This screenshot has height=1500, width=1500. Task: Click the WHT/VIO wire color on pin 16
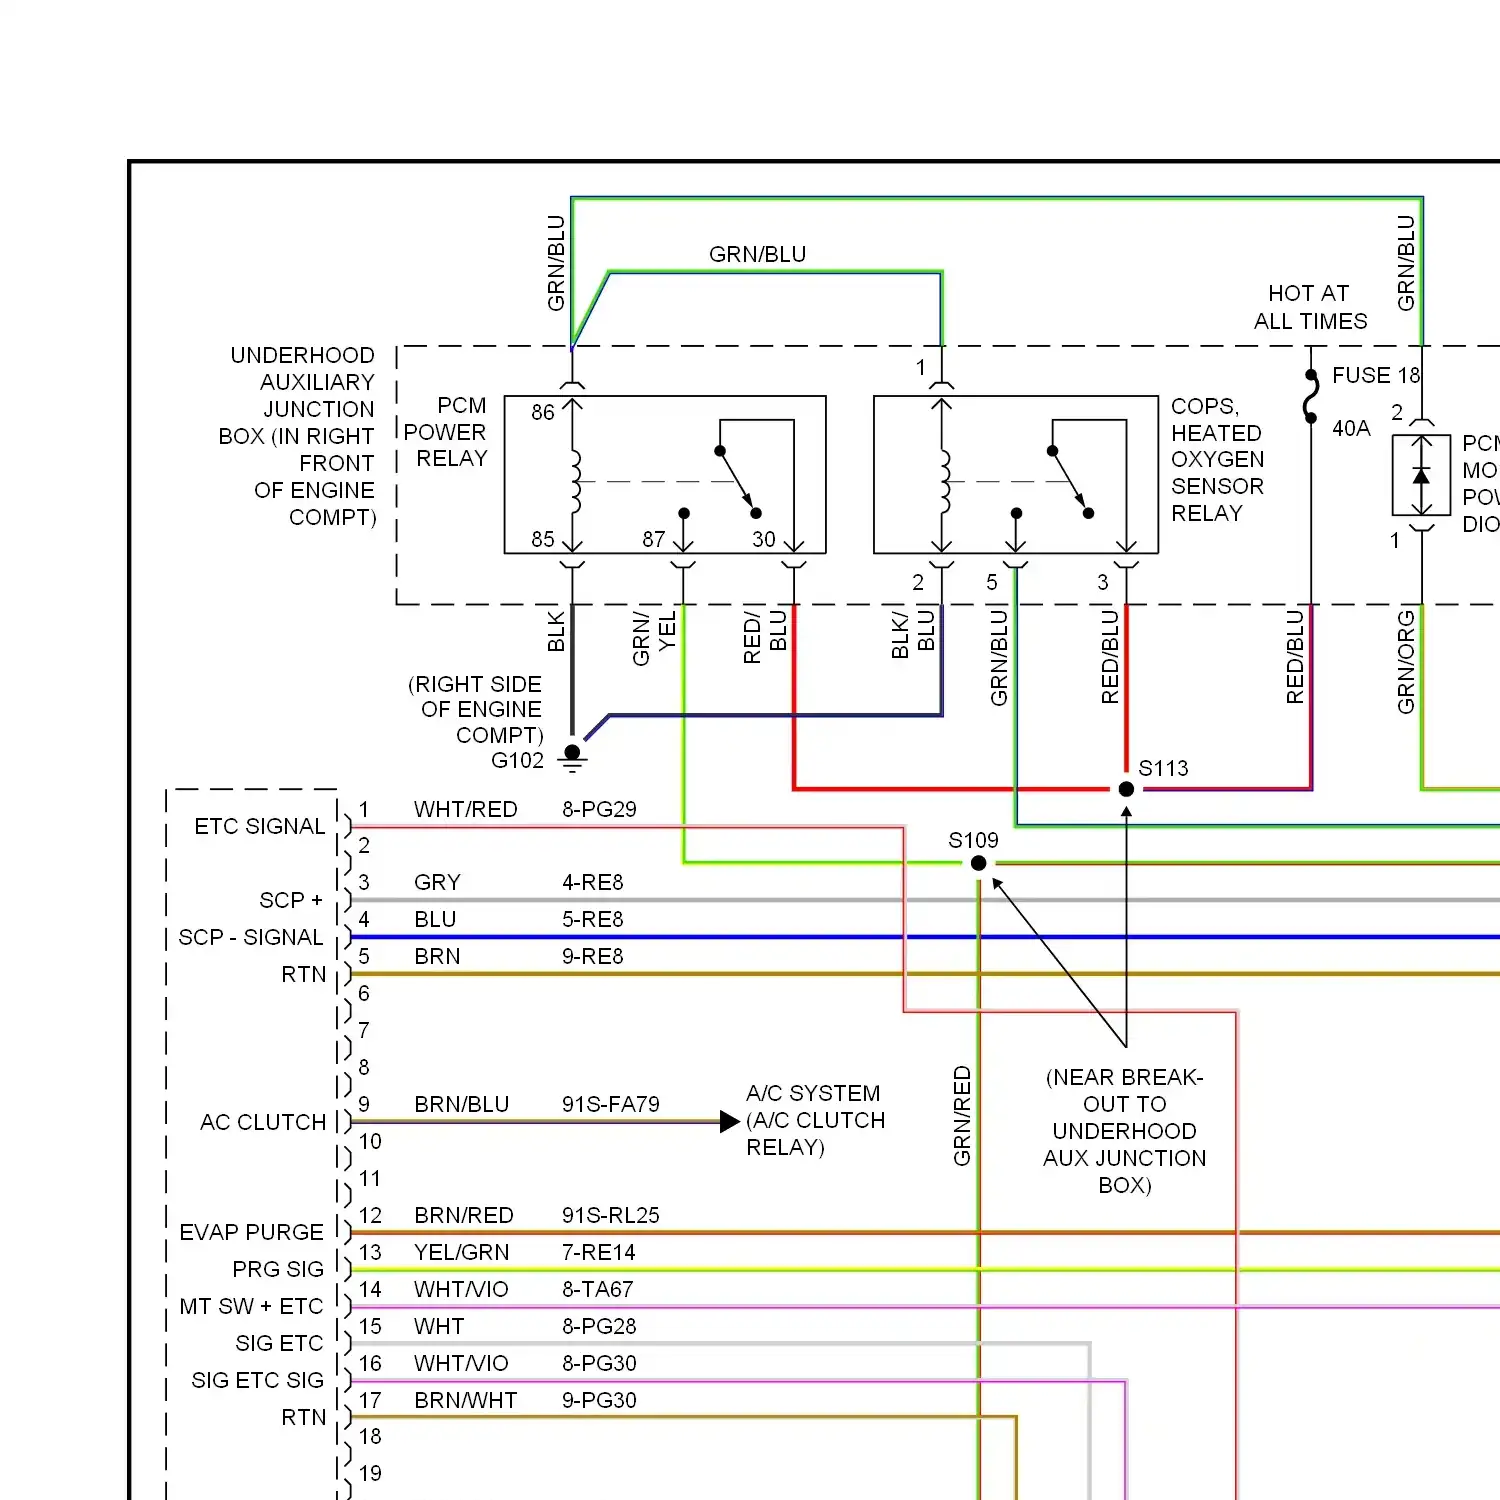(461, 1363)
